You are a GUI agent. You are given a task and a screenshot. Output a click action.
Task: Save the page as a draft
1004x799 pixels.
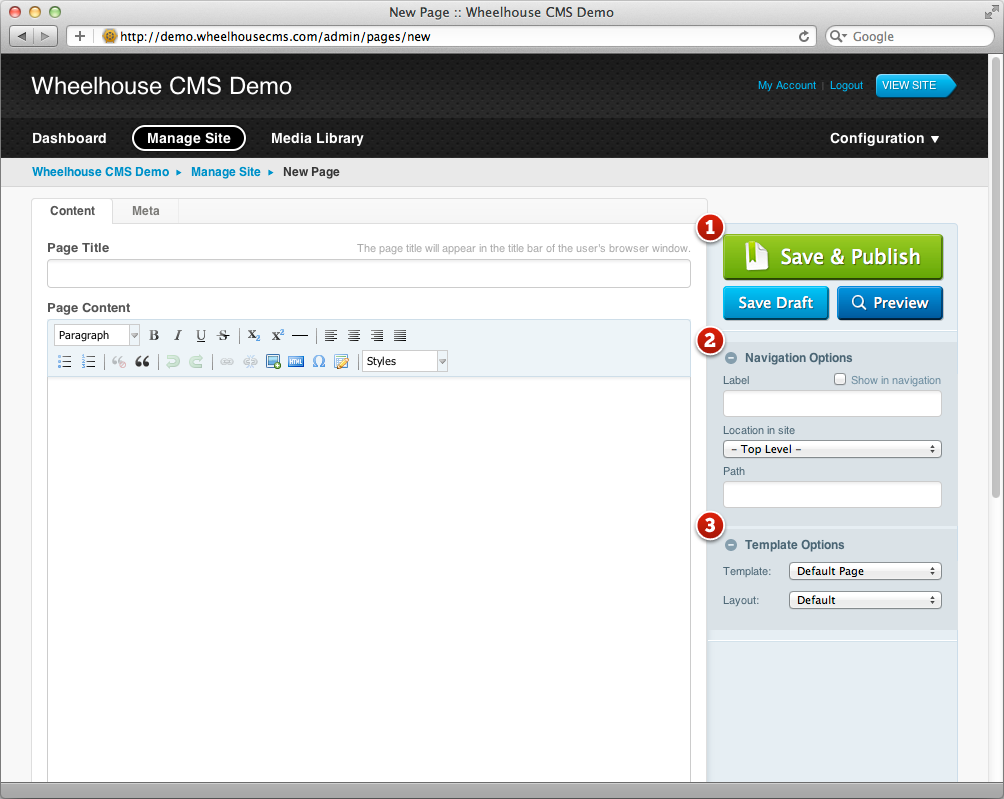click(x=775, y=303)
